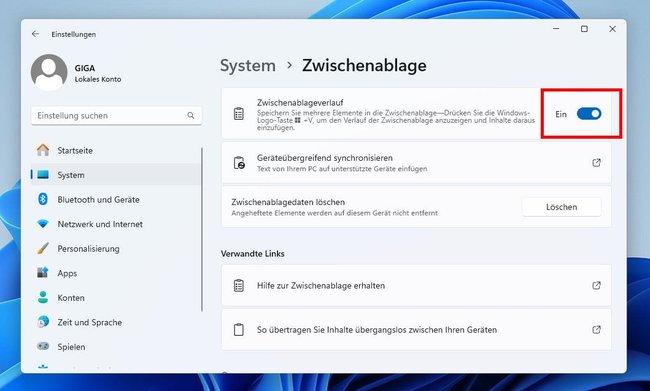650x391 pixels.
Task: Click the Zwischenablagedaten löschen label
Action: 288,202
